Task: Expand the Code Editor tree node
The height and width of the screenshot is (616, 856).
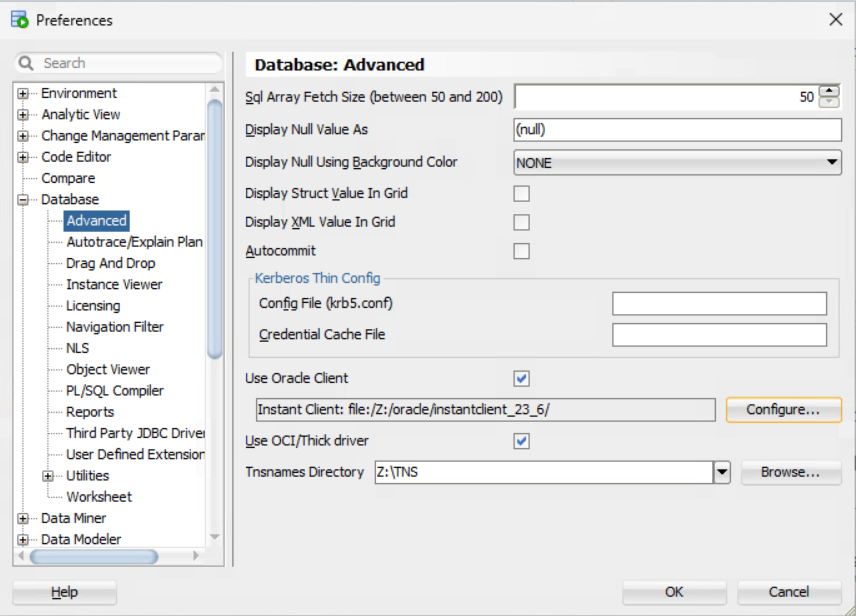Action: (22, 157)
